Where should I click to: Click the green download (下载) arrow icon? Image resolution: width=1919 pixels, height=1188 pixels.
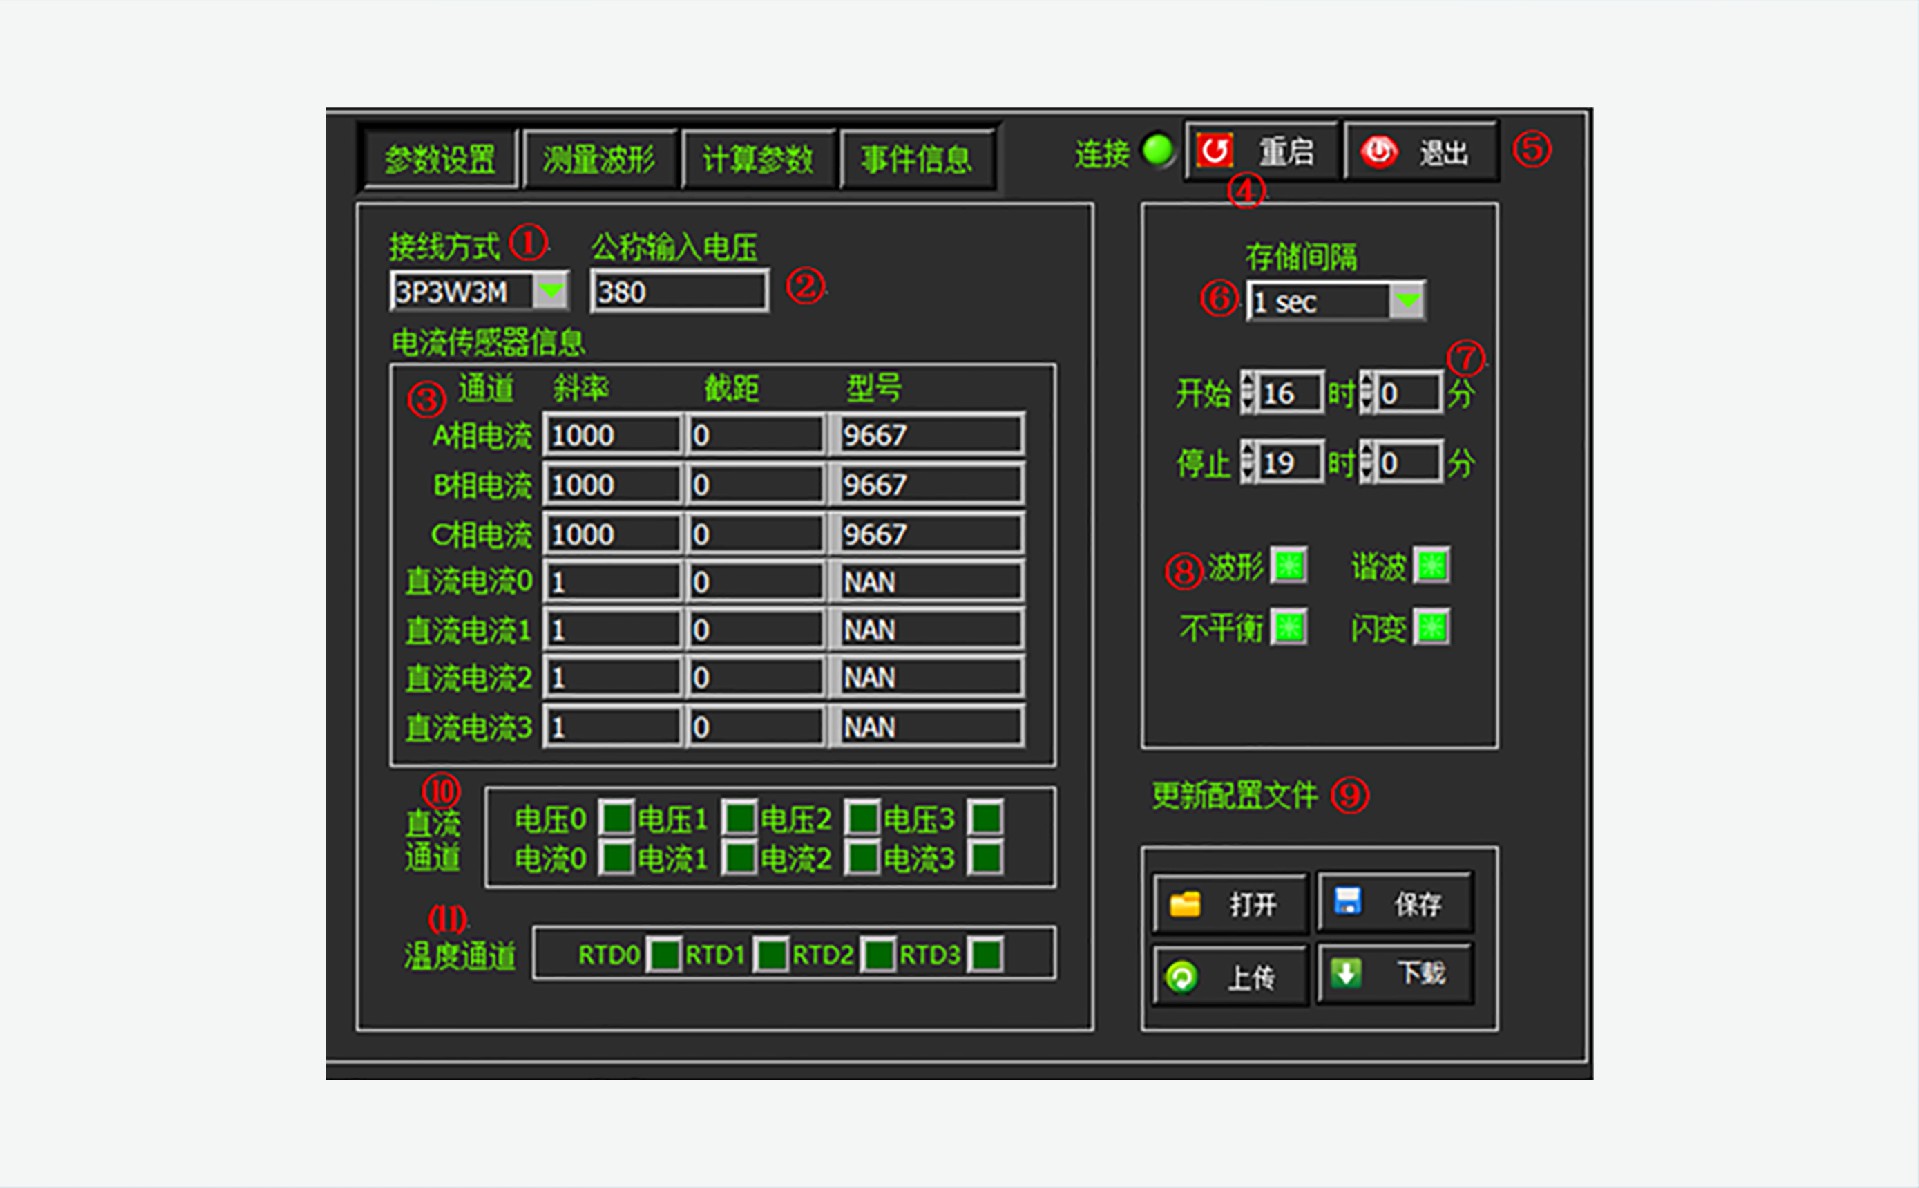[1346, 973]
